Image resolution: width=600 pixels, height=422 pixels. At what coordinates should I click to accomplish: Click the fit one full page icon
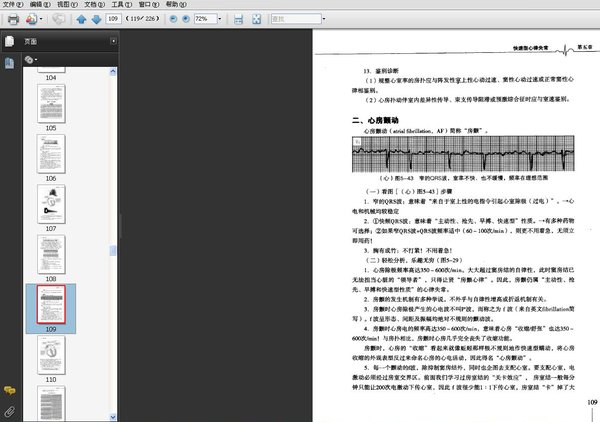tap(256, 19)
